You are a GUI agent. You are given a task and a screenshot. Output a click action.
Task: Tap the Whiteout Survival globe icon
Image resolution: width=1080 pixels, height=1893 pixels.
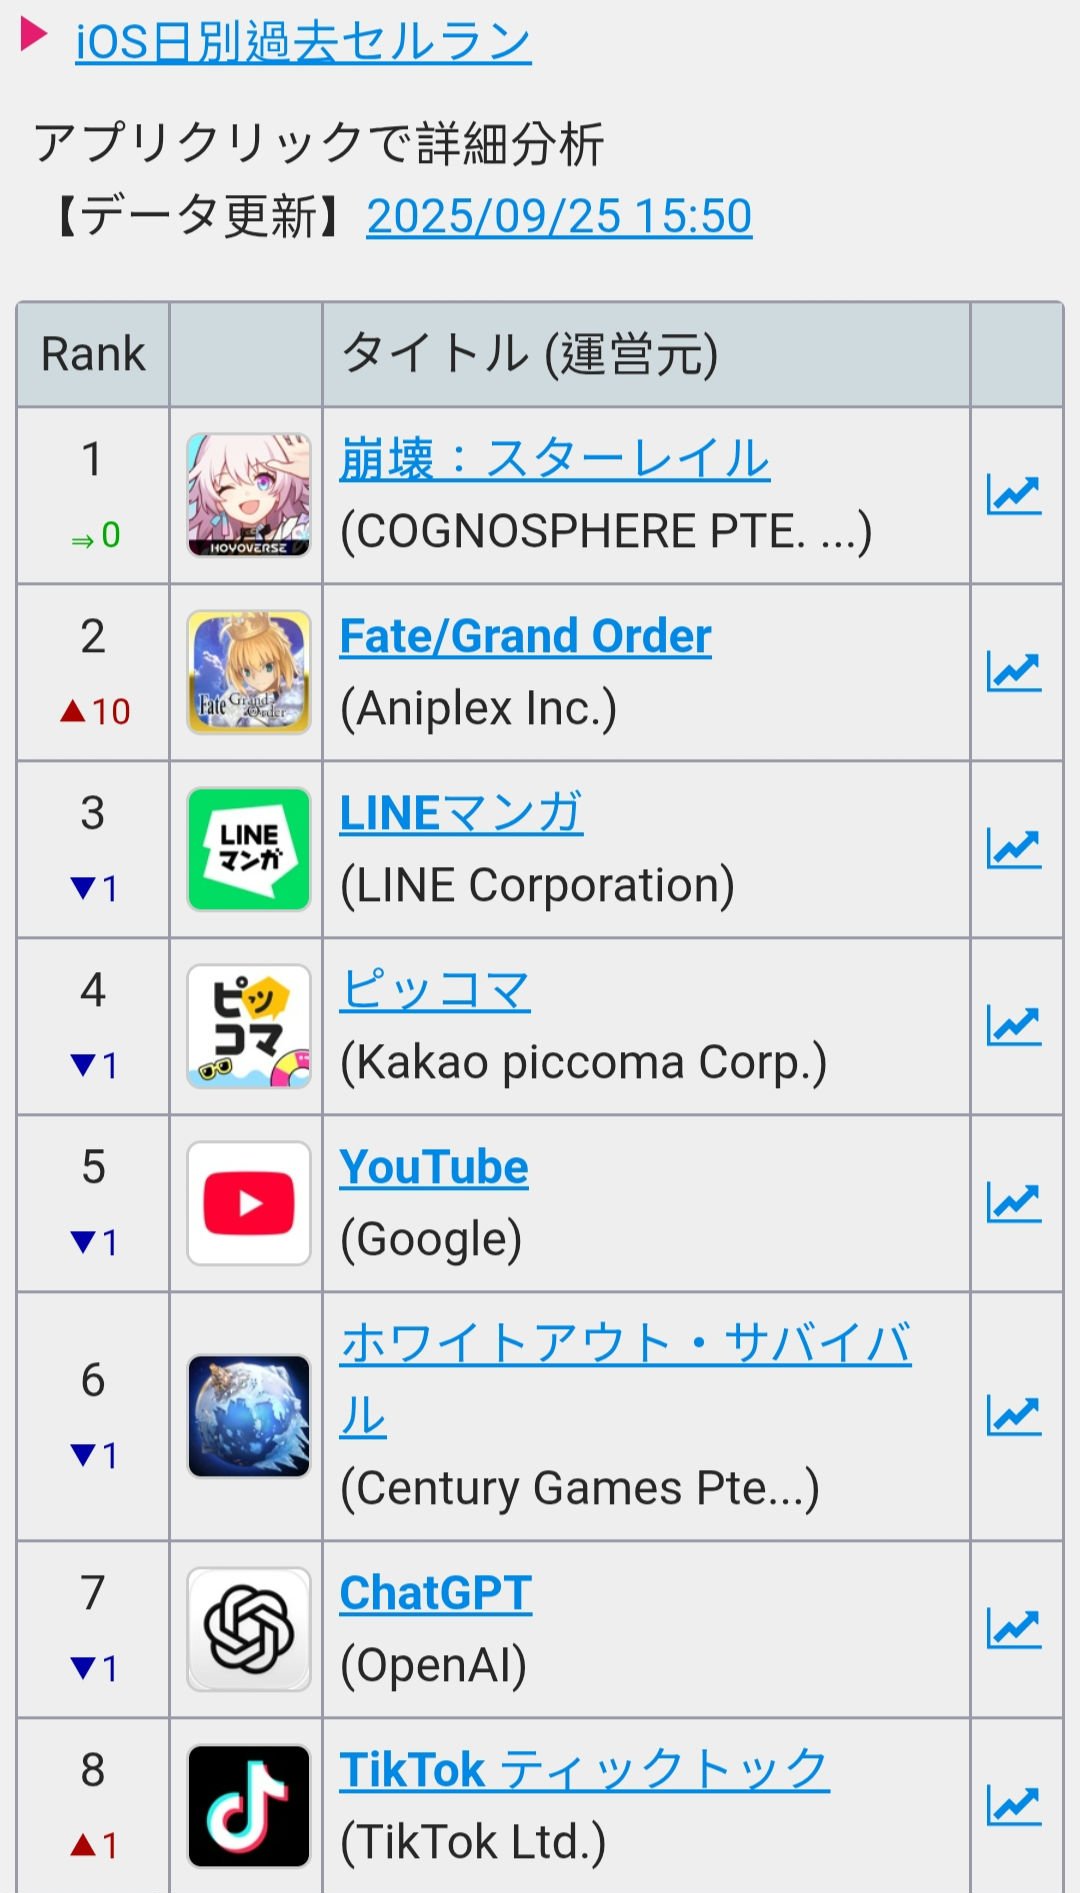click(x=249, y=1416)
